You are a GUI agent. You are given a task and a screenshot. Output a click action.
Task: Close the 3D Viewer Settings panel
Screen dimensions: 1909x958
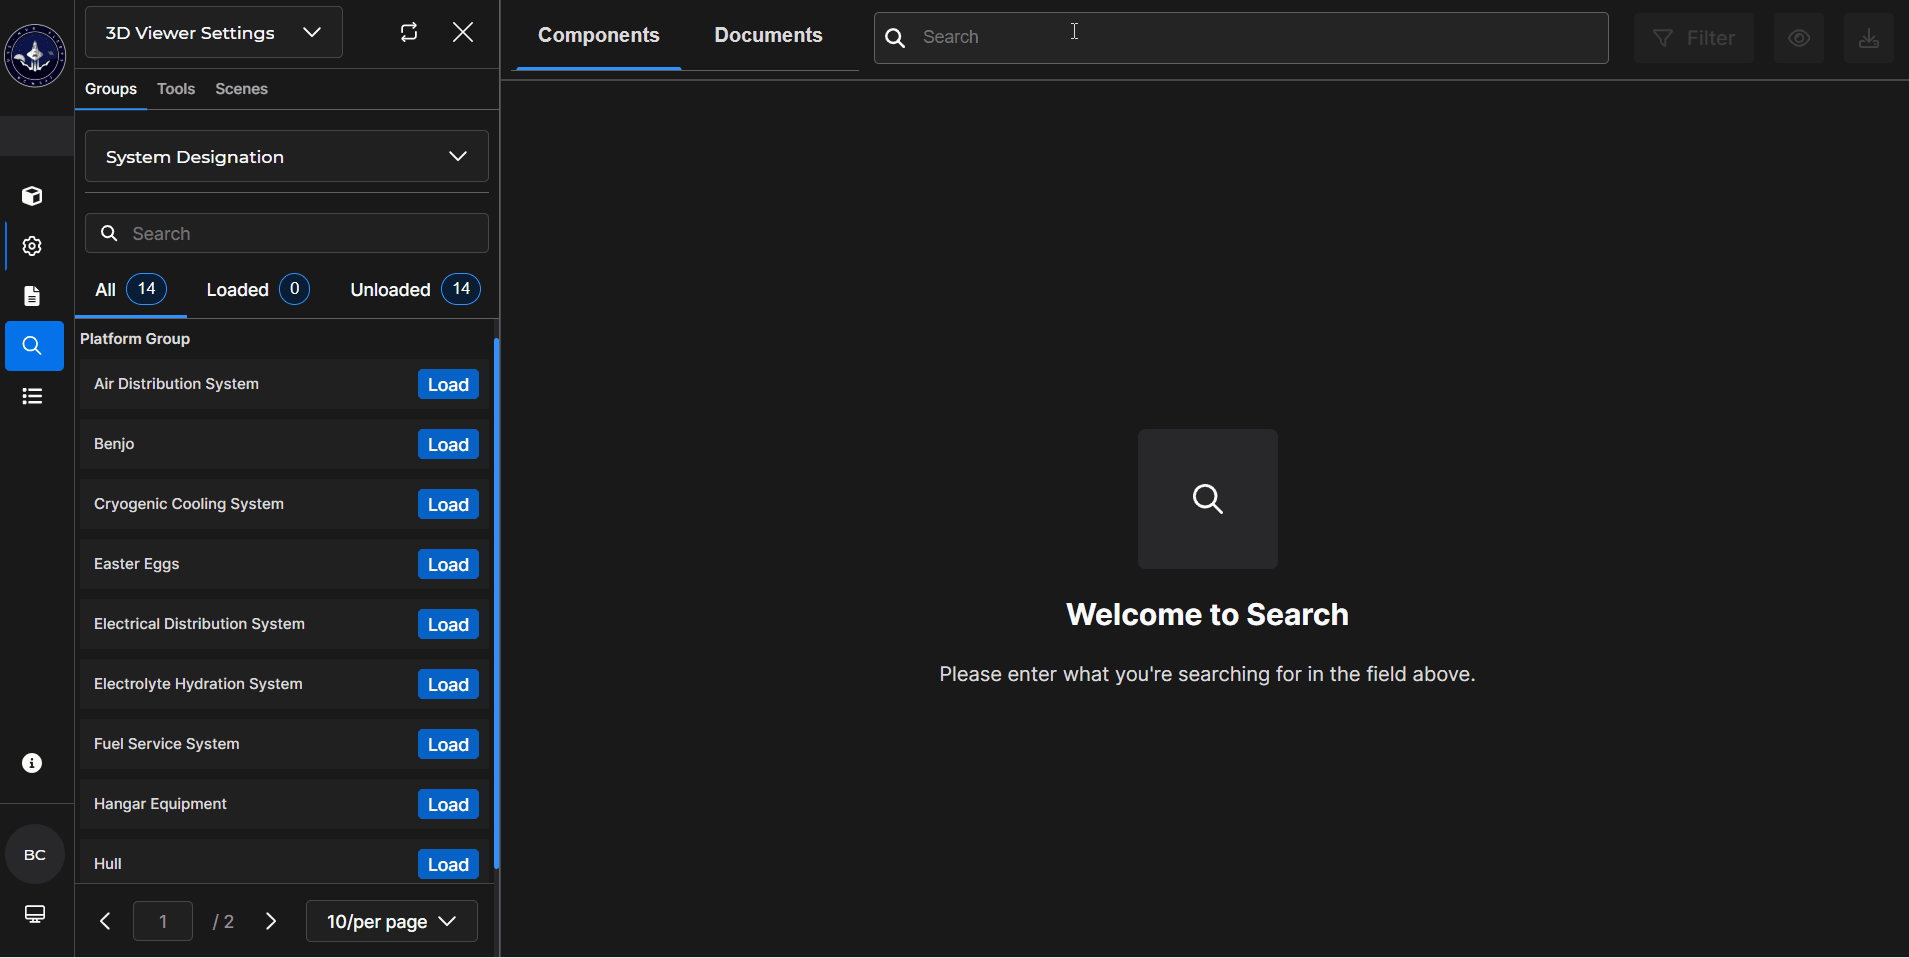(463, 32)
